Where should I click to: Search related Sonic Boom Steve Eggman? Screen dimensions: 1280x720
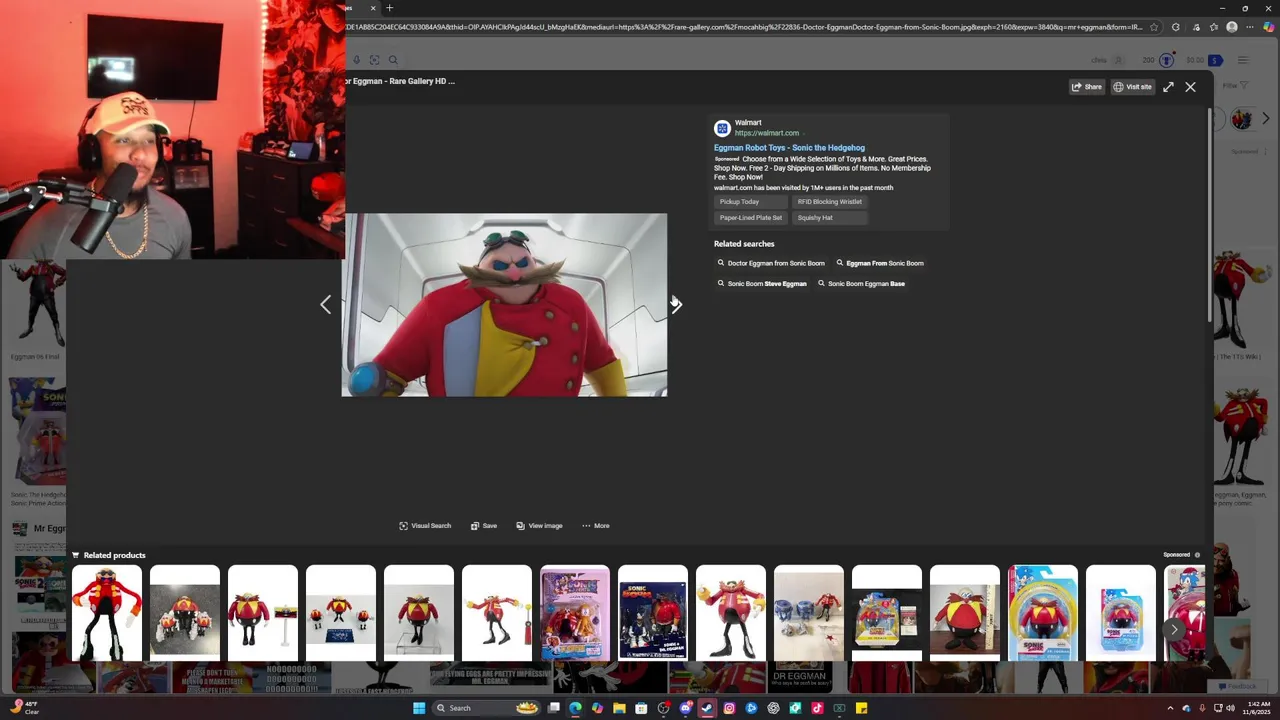[x=762, y=284]
